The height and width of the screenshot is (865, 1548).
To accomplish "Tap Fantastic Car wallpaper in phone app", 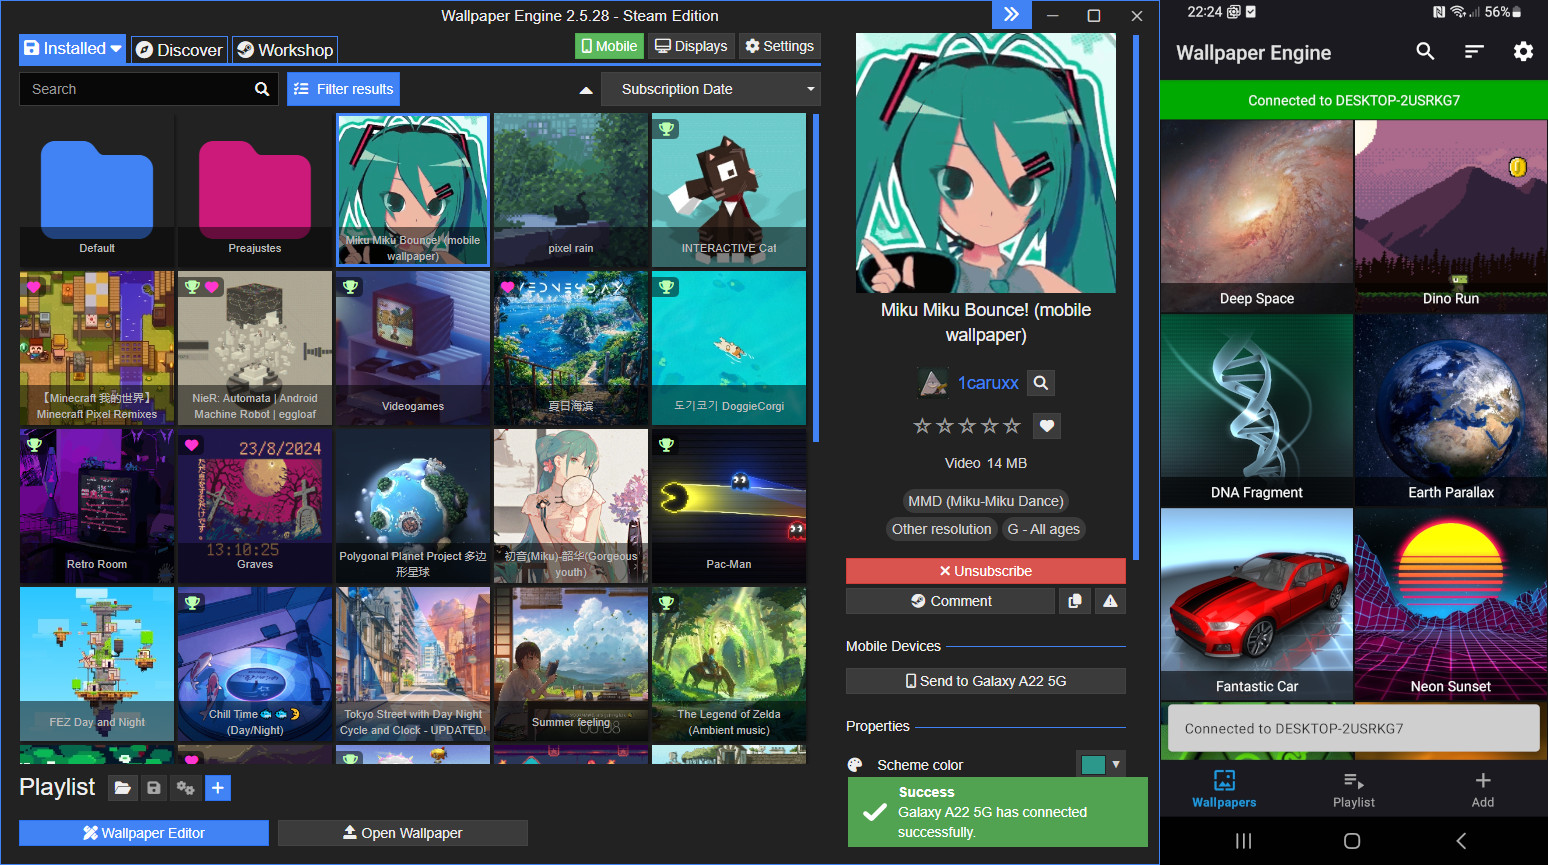I will 1257,604.
